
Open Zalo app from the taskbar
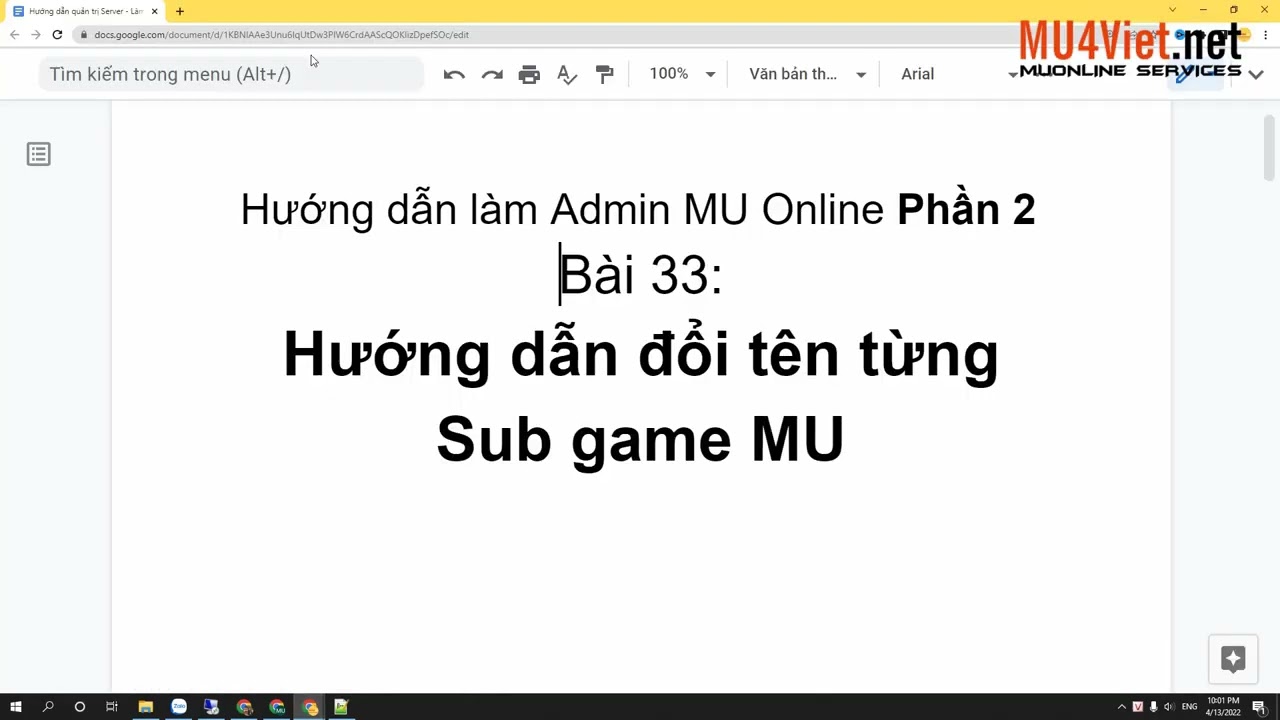point(178,707)
